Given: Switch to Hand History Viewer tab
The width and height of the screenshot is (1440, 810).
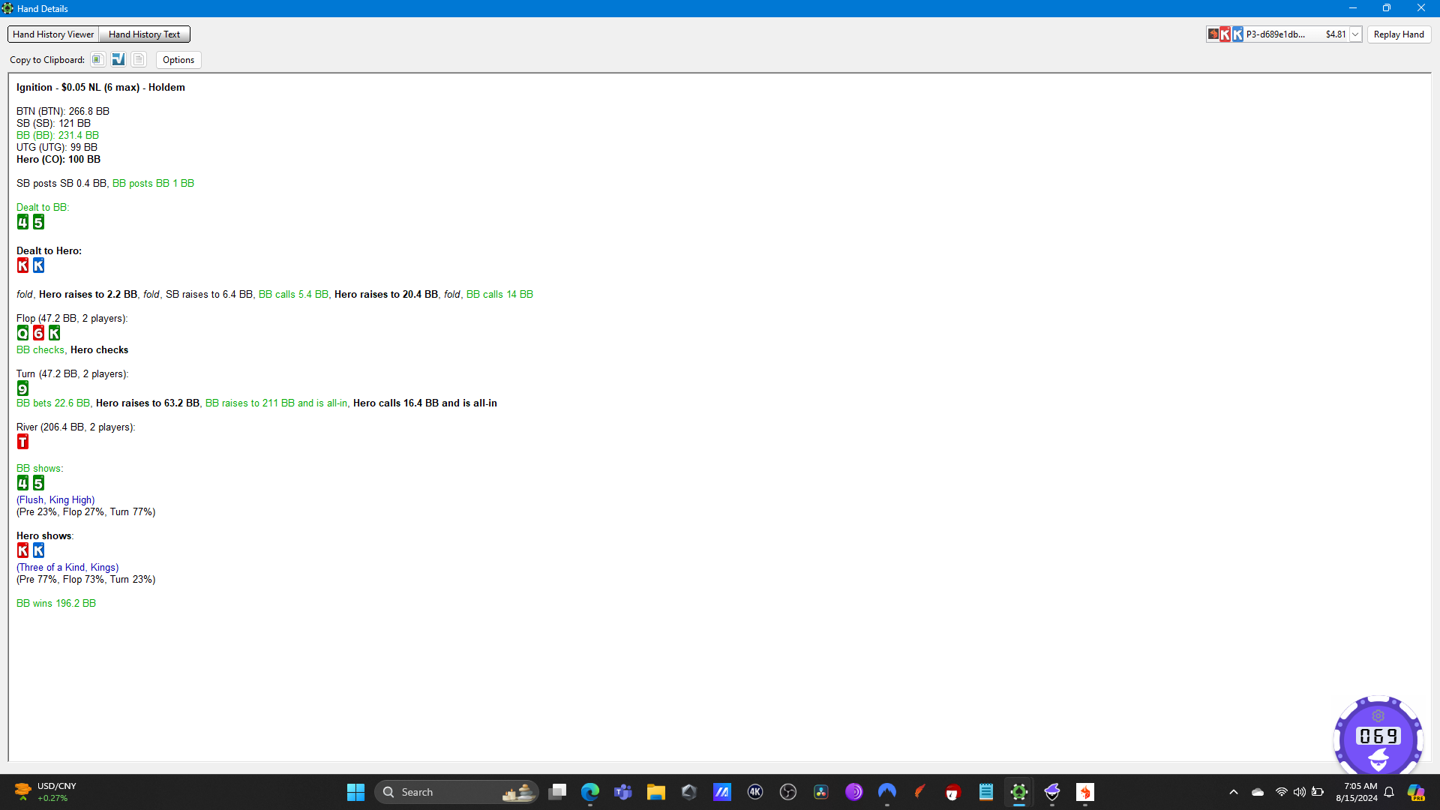Looking at the screenshot, I should point(53,34).
